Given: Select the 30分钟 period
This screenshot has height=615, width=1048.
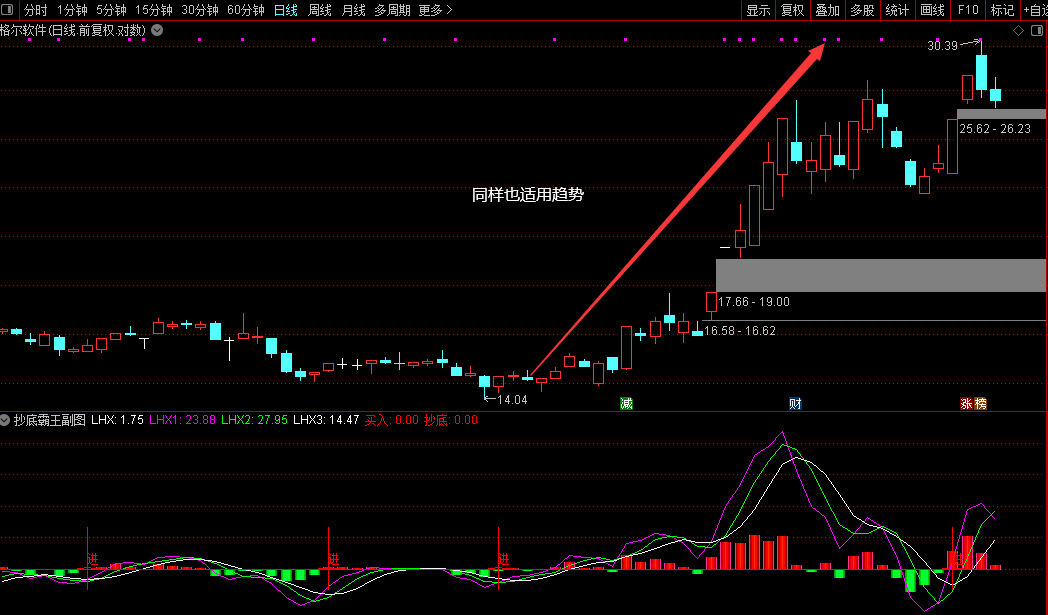Looking at the screenshot, I should (x=200, y=10).
